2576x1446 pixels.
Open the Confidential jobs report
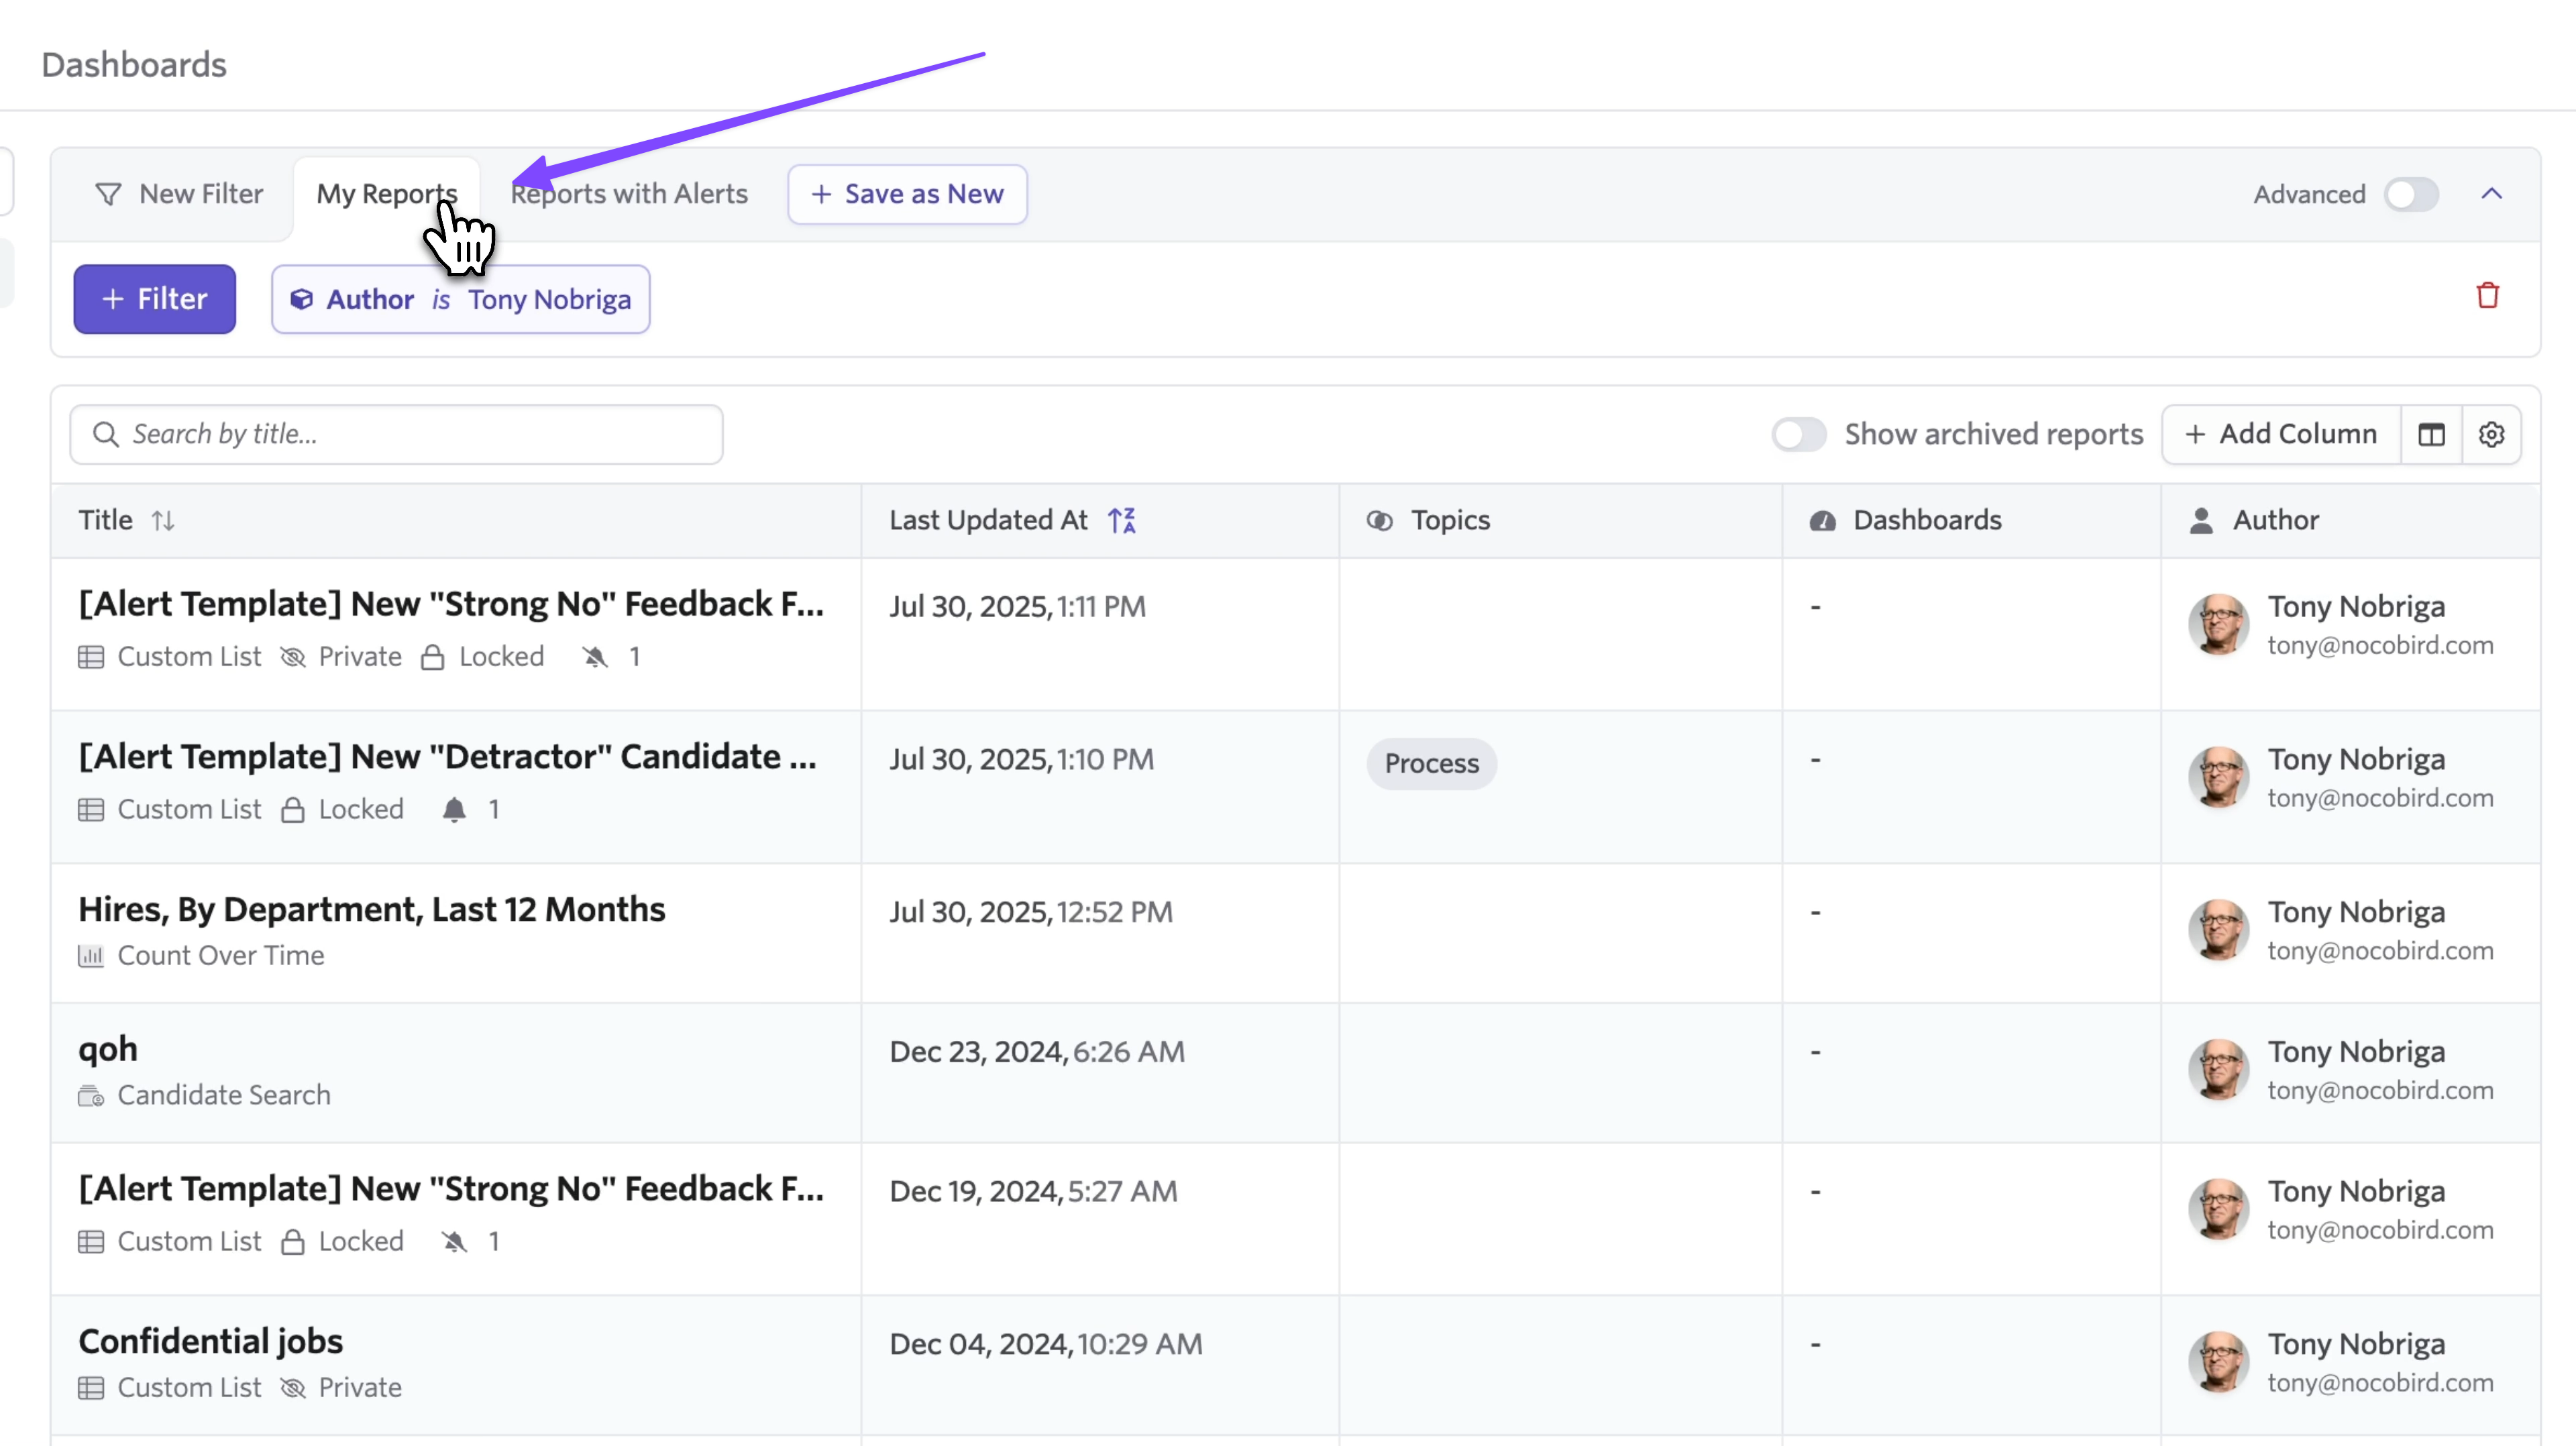[x=211, y=1341]
